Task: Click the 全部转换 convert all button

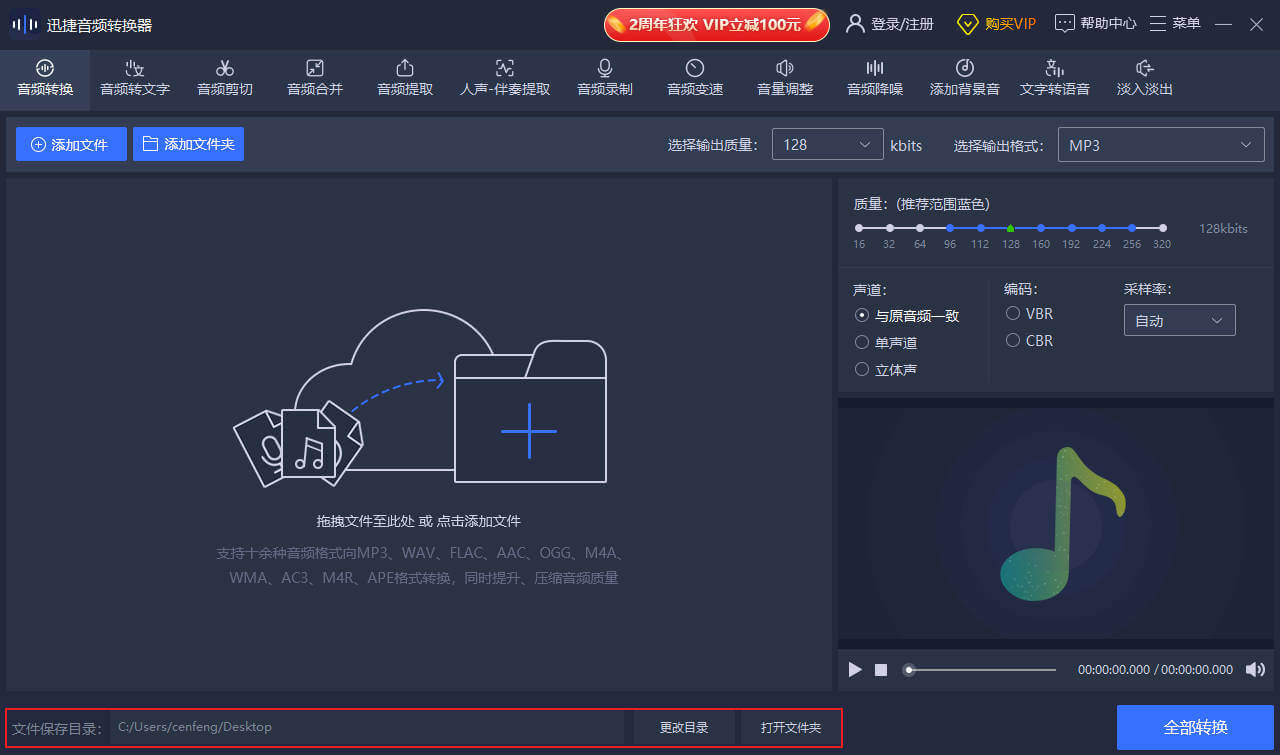Action: [x=1195, y=727]
